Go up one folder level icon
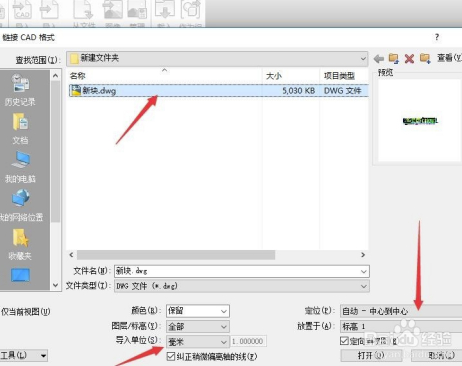Image resolution: width=462 pixels, height=366 pixels. [394, 59]
